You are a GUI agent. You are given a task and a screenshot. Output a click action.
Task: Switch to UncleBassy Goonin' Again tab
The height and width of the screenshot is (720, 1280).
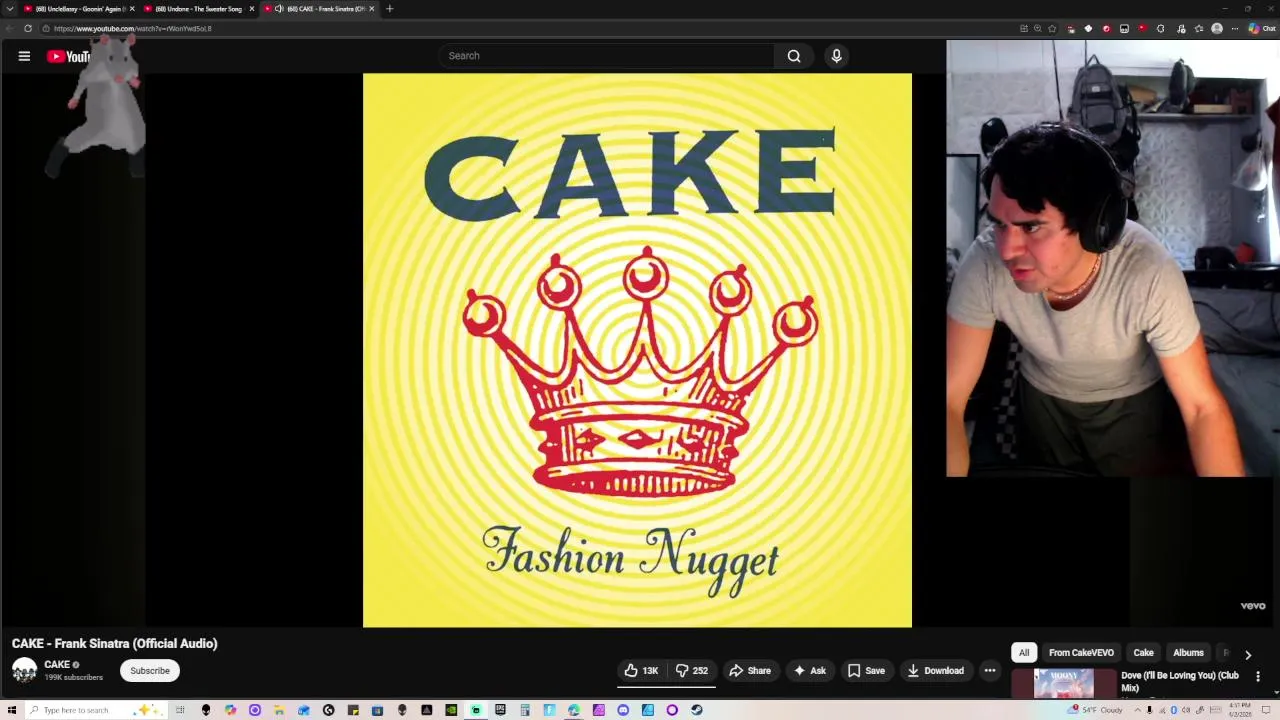(80, 9)
